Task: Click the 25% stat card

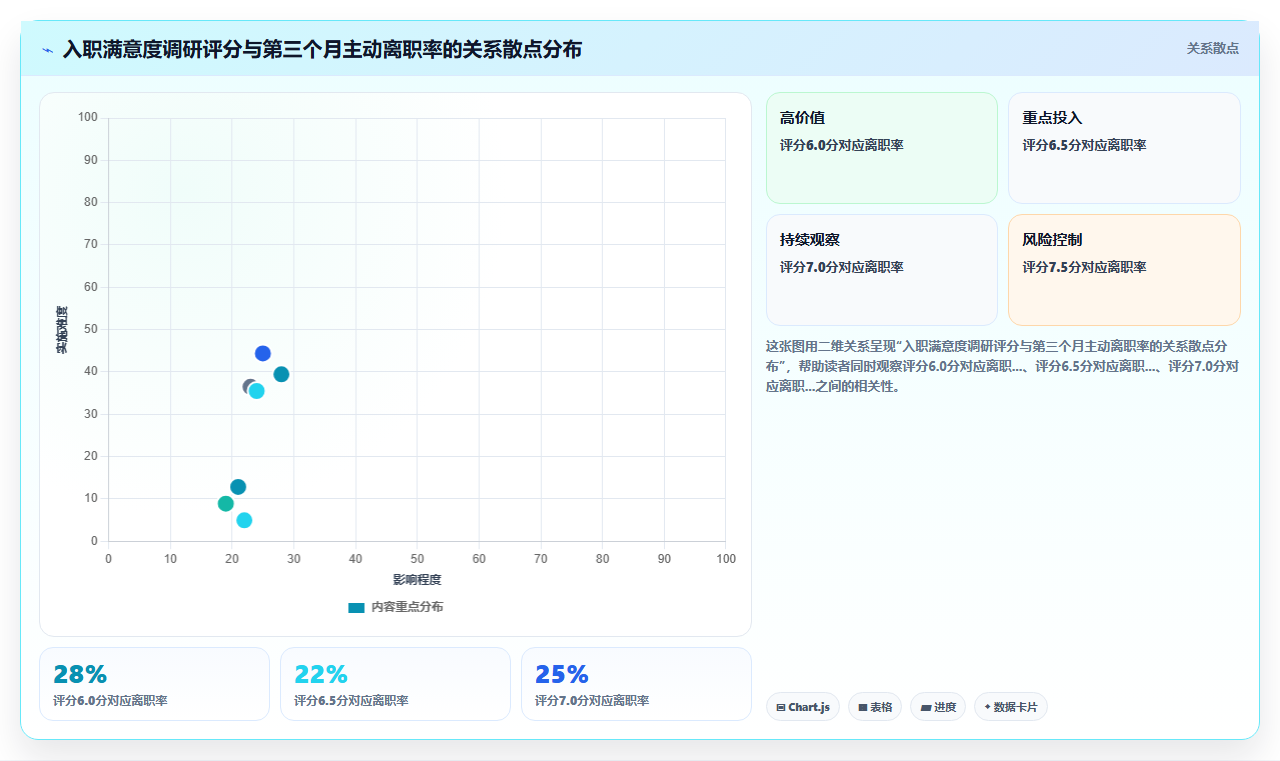Action: [636, 684]
